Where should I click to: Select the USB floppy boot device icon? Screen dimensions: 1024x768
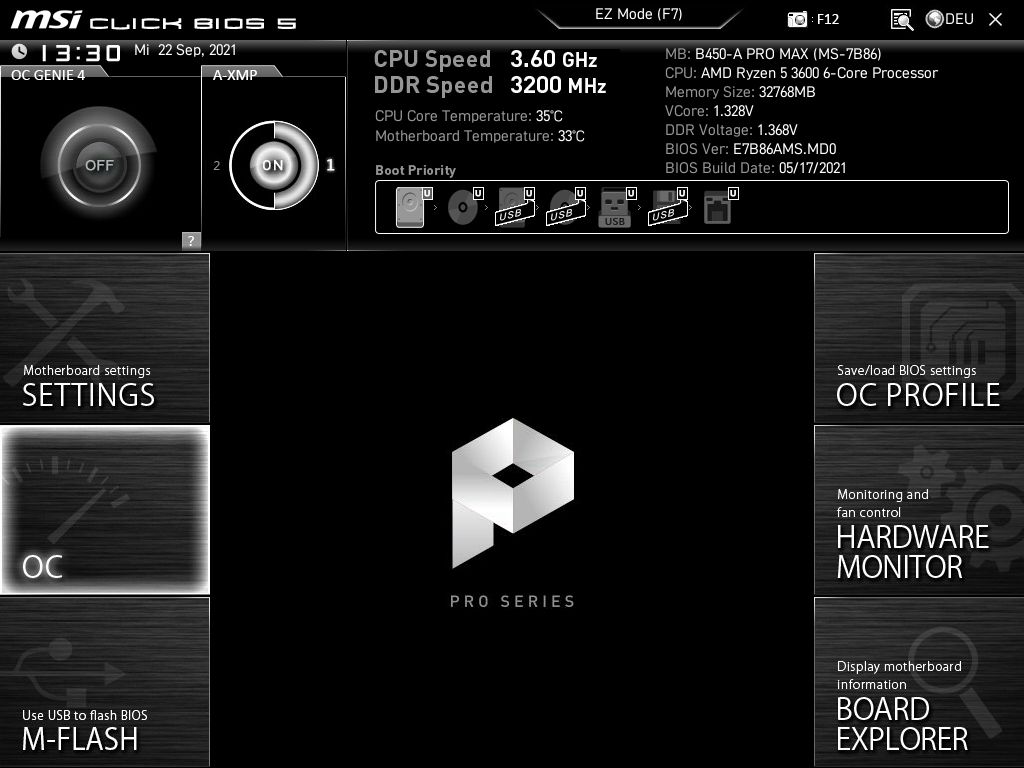pos(668,207)
